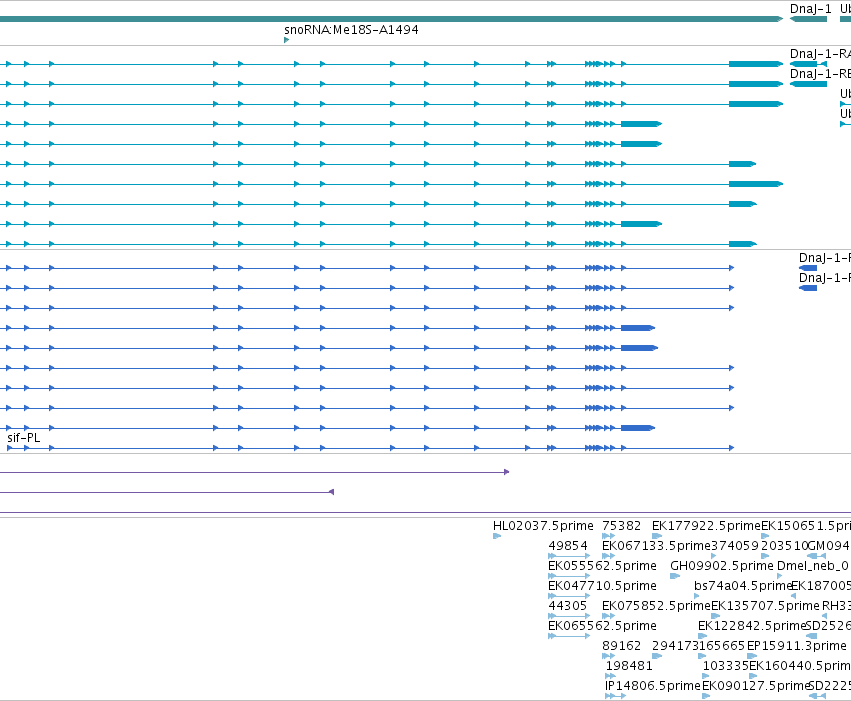Select the double-arrow glyph under 198481
Image resolution: width=851 pixels, height=701 pixels.
pyautogui.click(x=610, y=677)
